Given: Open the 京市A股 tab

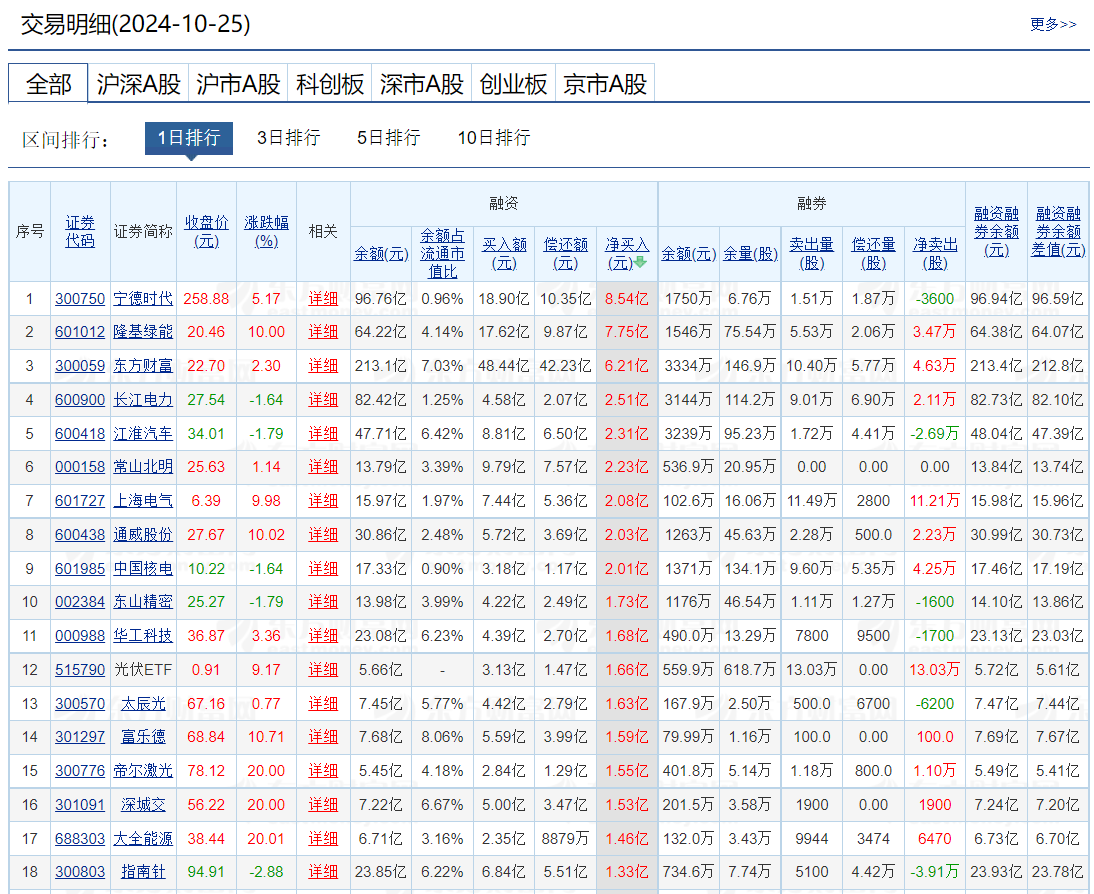Looking at the screenshot, I should tap(605, 84).
